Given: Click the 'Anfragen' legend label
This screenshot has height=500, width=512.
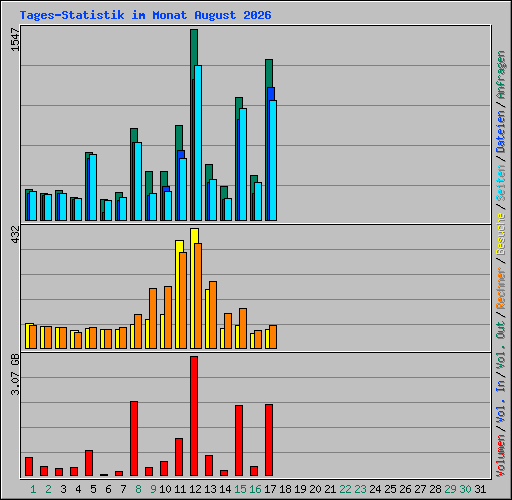Looking at the screenshot, I should pyautogui.click(x=500, y=75).
